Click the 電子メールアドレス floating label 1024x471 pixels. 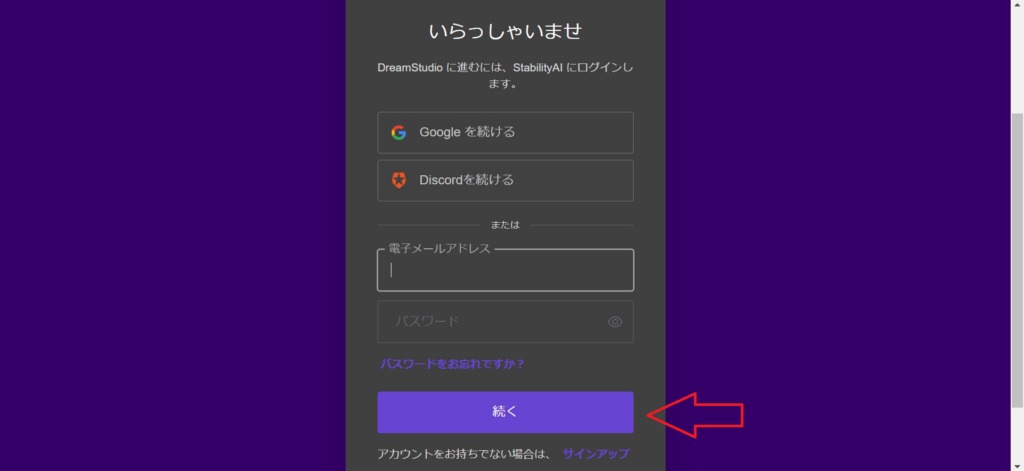pyautogui.click(x=439, y=249)
